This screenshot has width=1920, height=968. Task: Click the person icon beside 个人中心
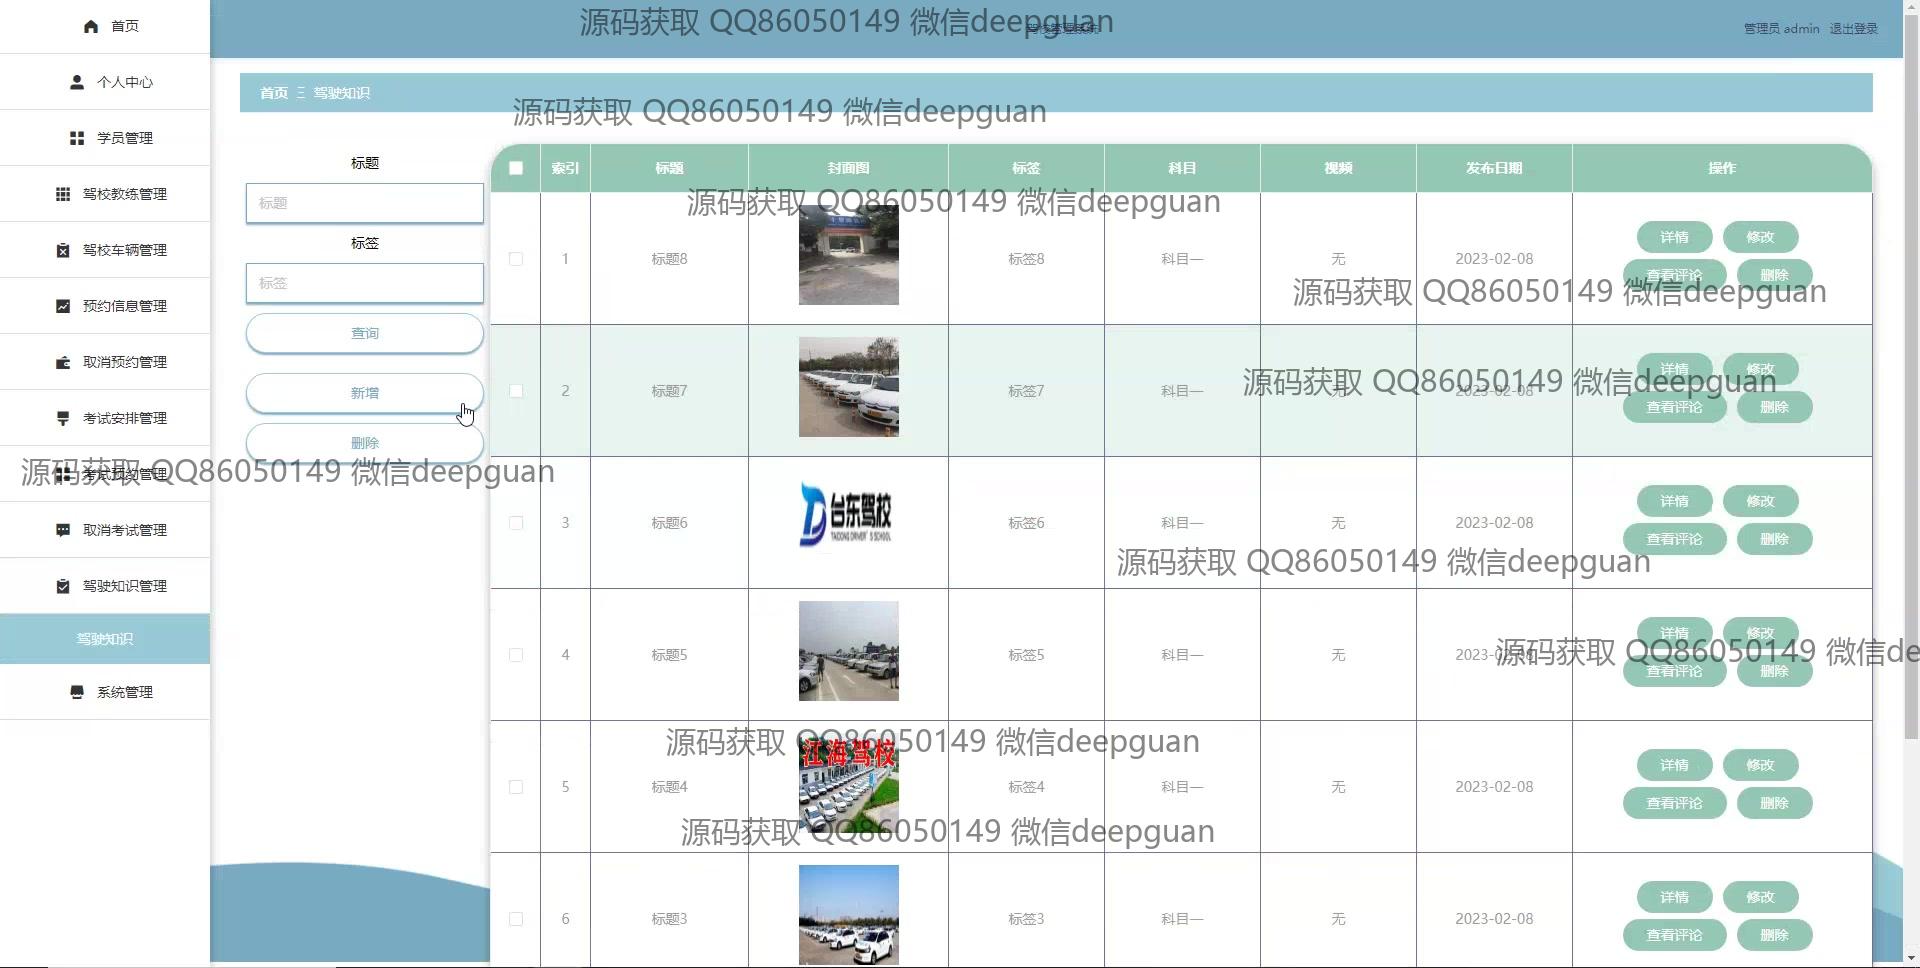[x=77, y=82]
